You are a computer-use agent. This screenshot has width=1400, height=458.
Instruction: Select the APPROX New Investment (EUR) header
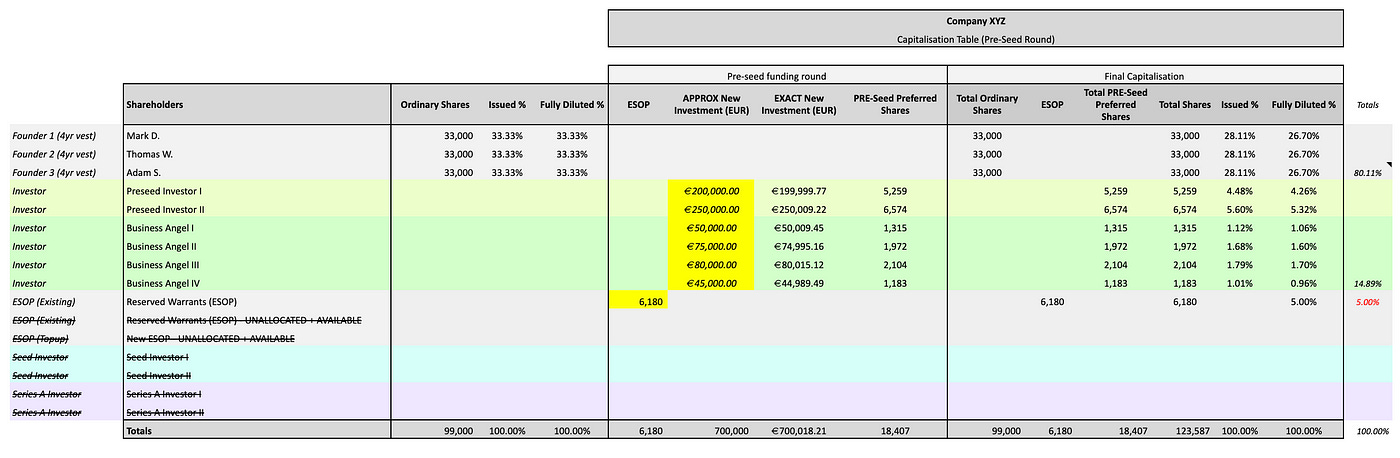[x=710, y=104]
